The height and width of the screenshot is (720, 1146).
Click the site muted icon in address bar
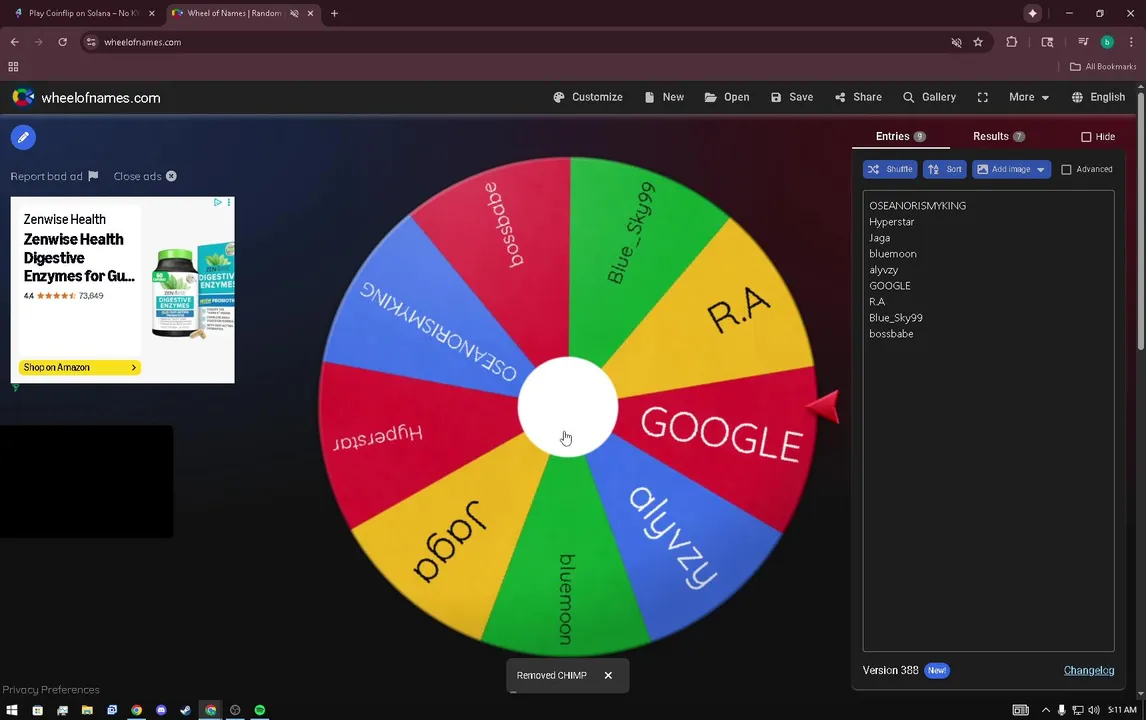[x=956, y=42]
